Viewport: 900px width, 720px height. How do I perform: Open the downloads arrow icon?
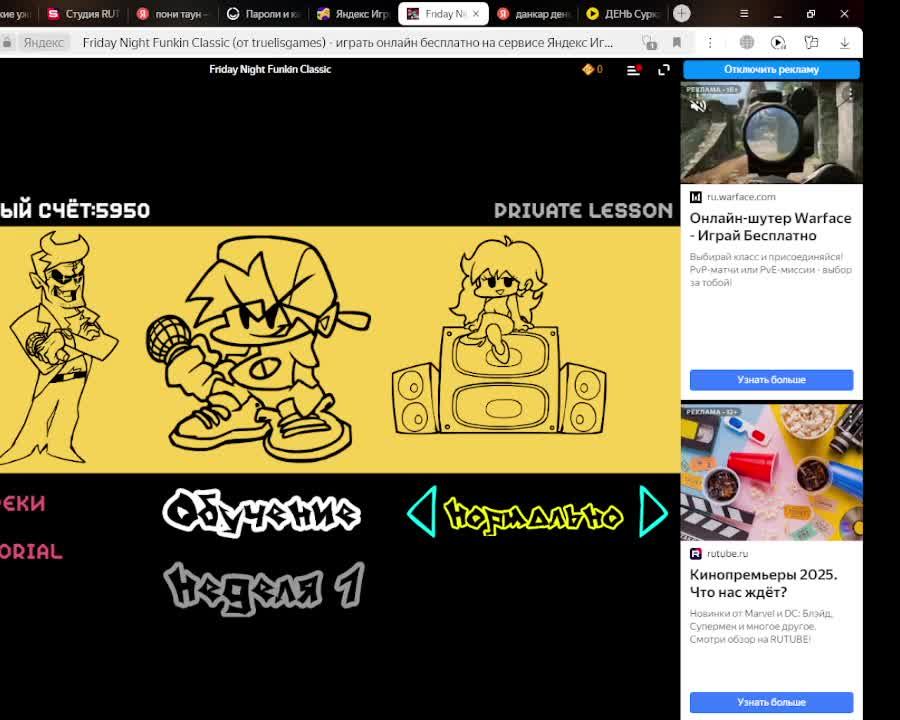[844, 42]
